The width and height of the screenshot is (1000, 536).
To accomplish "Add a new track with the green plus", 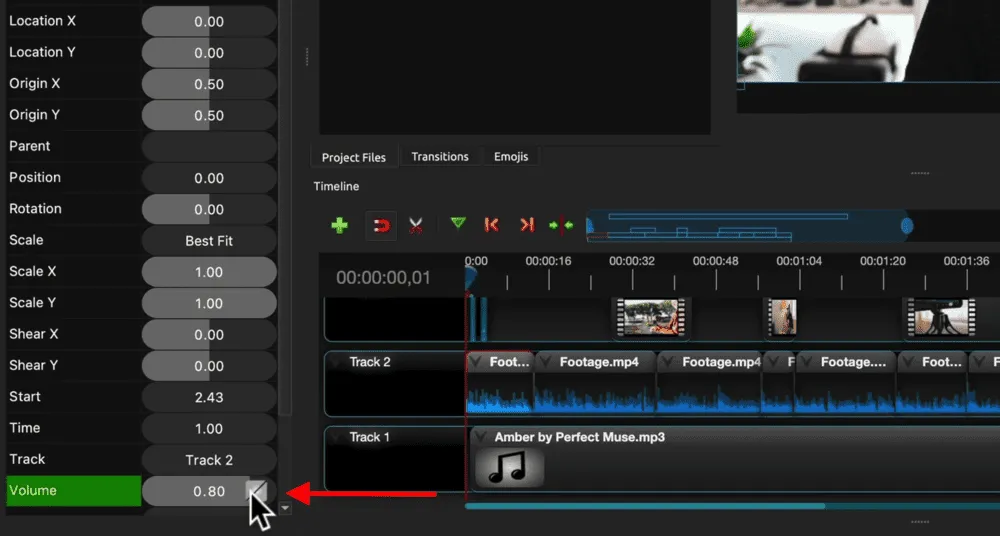I will [339, 226].
